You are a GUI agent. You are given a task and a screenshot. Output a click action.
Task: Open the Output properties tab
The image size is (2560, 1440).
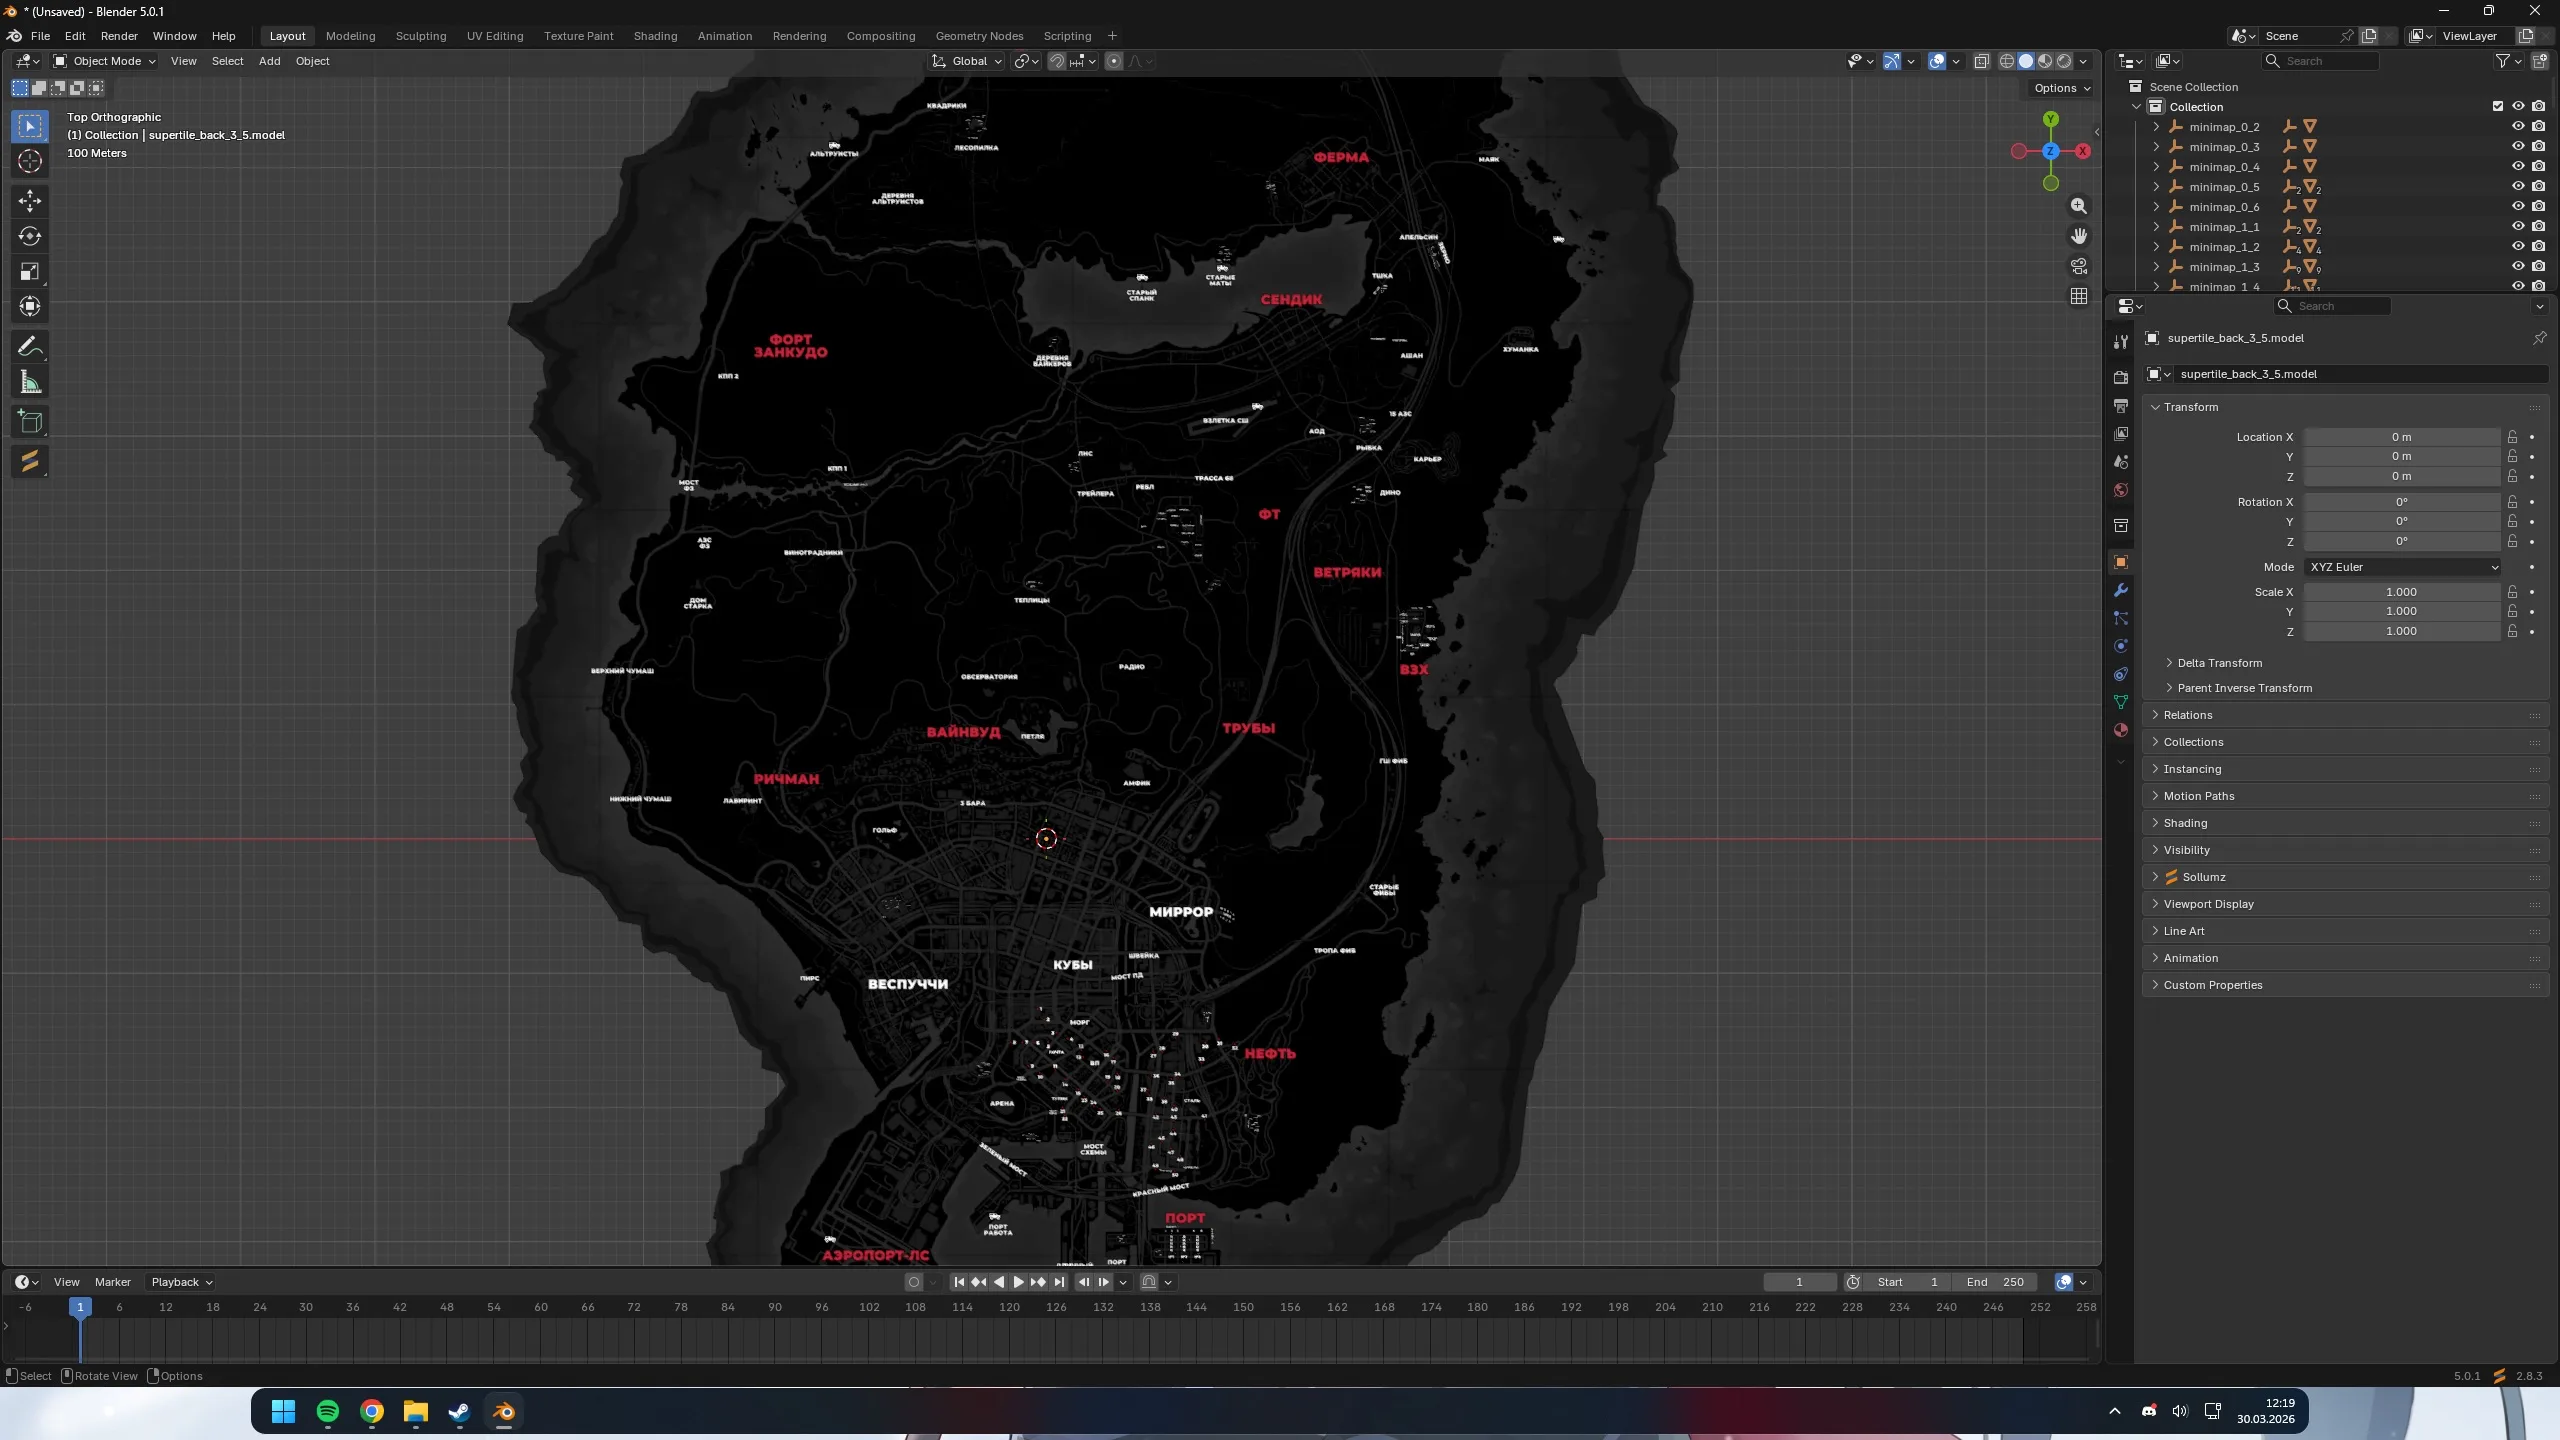[2121, 405]
